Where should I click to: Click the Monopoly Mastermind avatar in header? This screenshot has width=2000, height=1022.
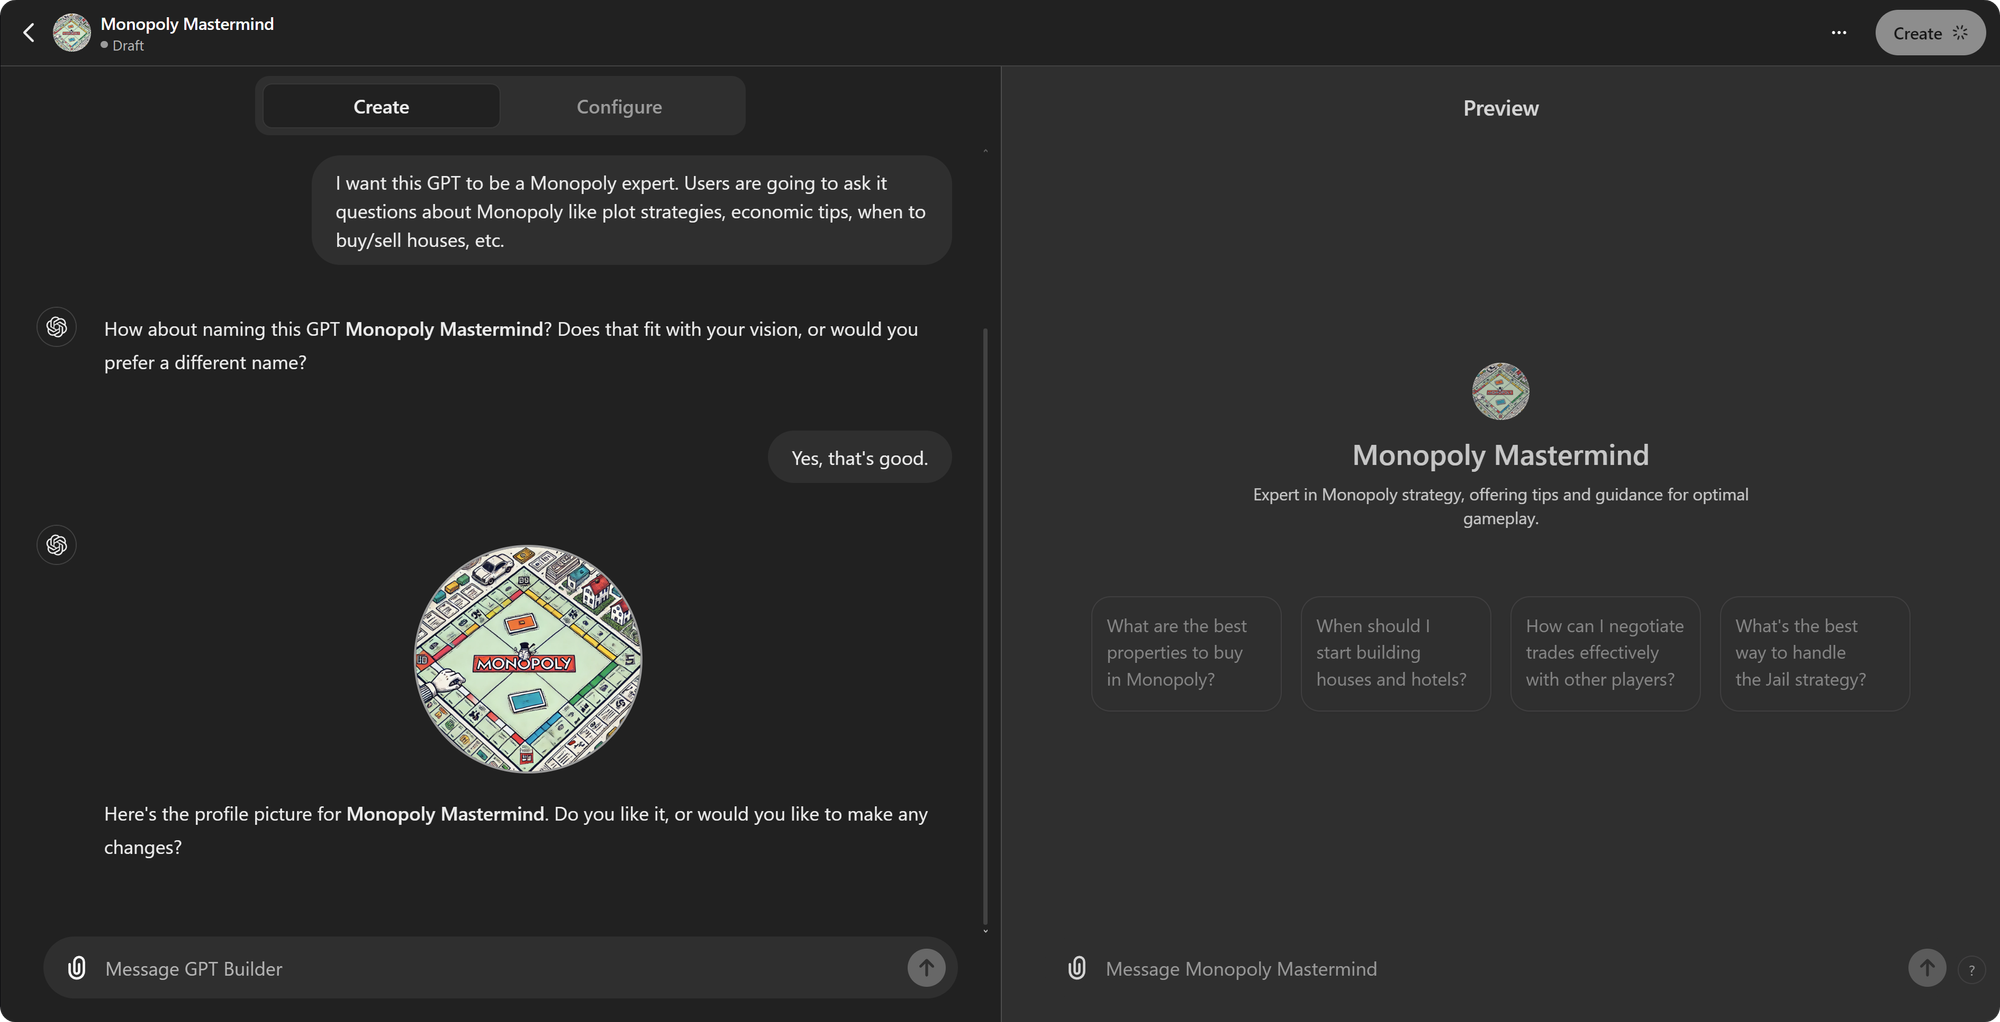coord(72,33)
